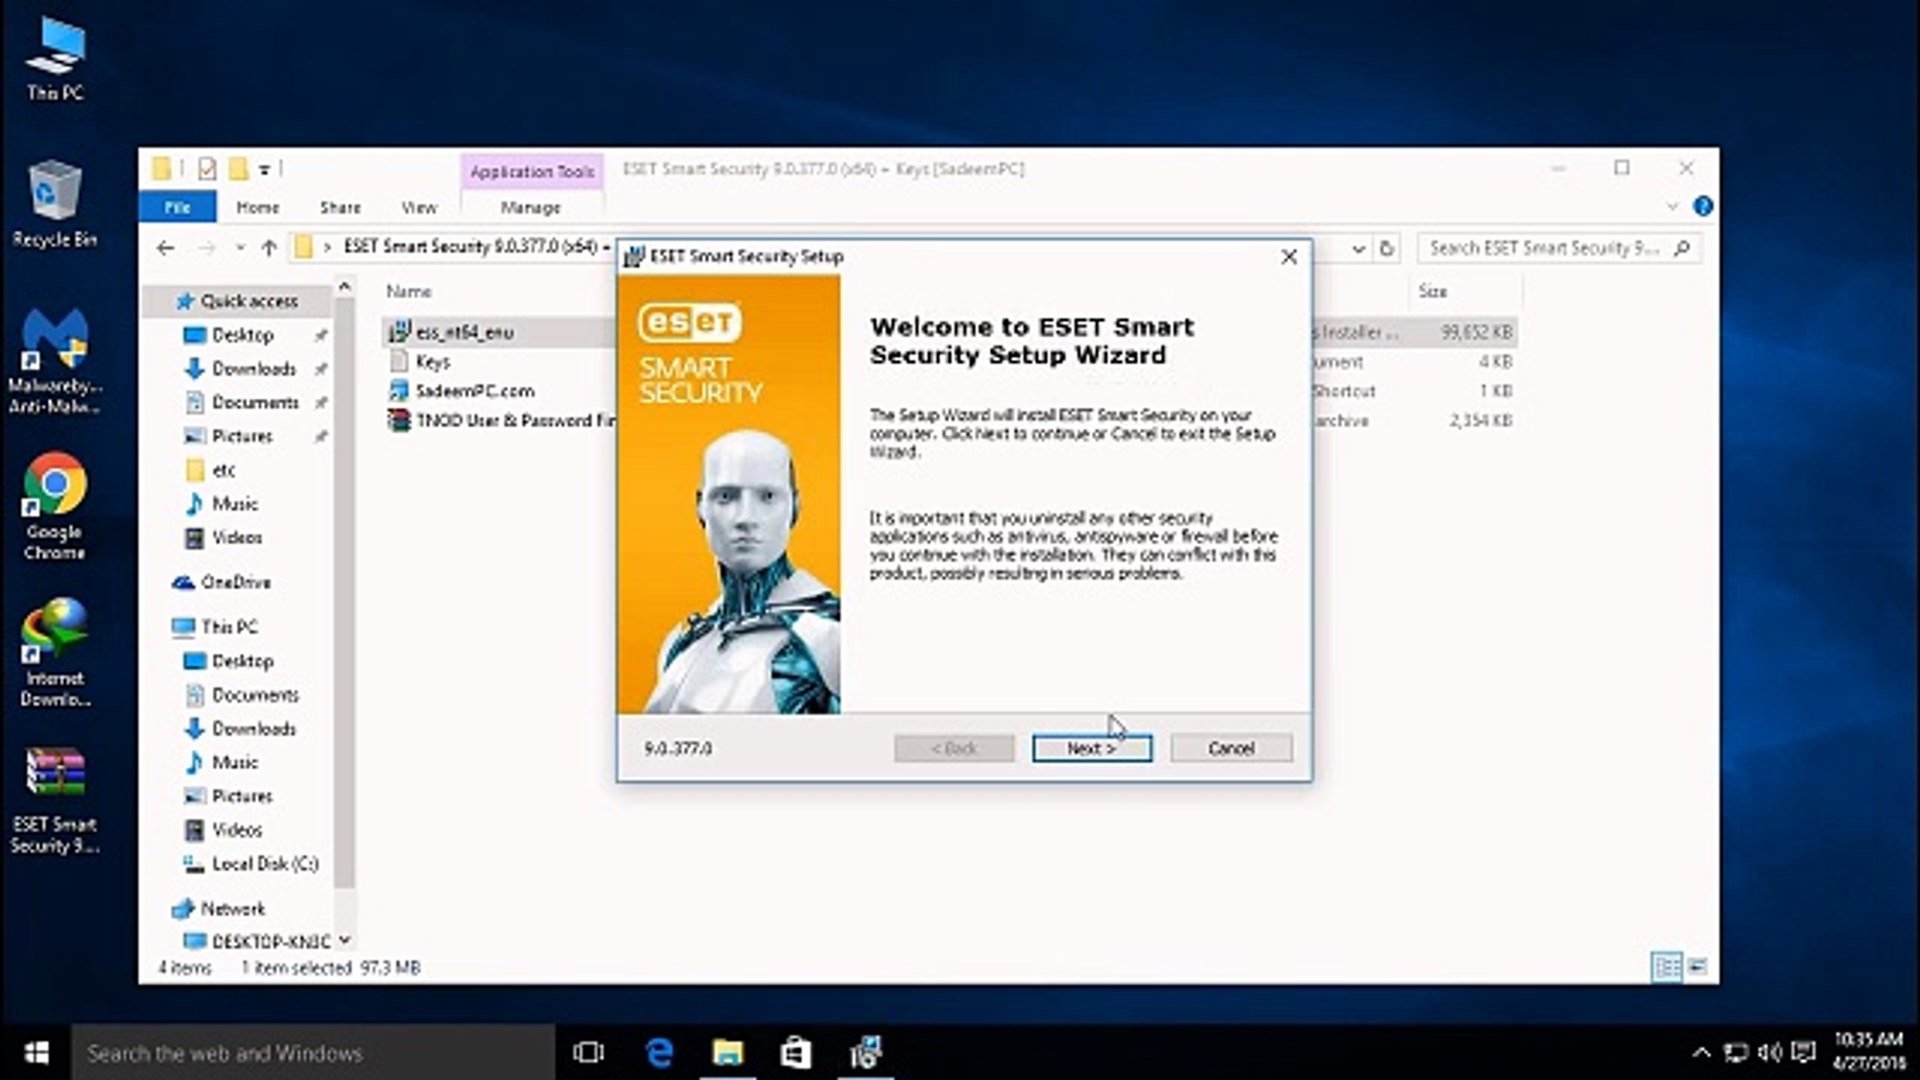Screen dimensions: 1920x1080
Task: Click Next in ESET Setup Wizard
Action: click(x=1091, y=748)
